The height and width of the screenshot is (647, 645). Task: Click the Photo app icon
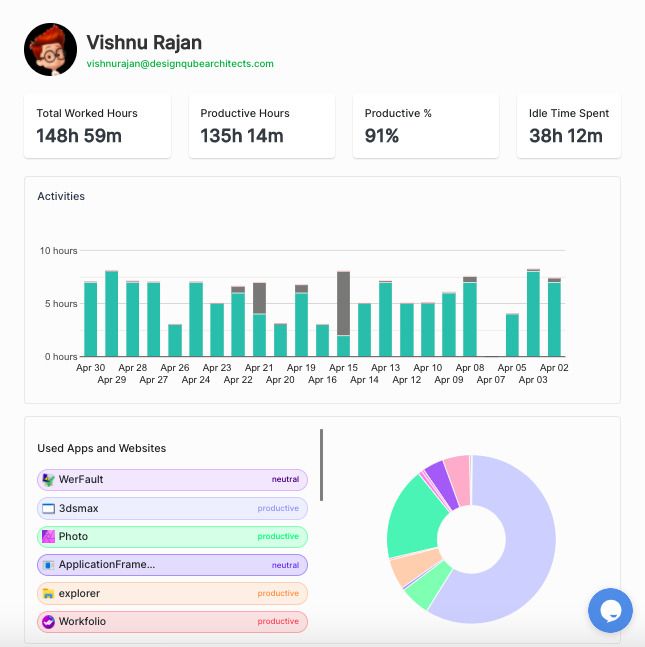[x=49, y=536]
